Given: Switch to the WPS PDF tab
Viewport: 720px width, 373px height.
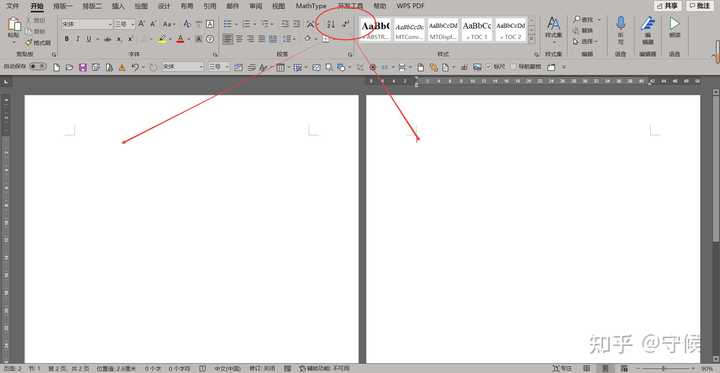Looking at the screenshot, I should (x=411, y=6).
